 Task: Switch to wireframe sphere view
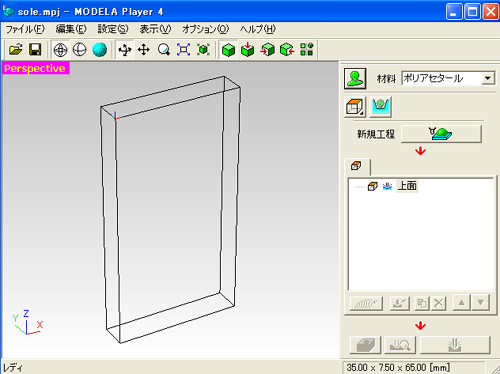60,50
